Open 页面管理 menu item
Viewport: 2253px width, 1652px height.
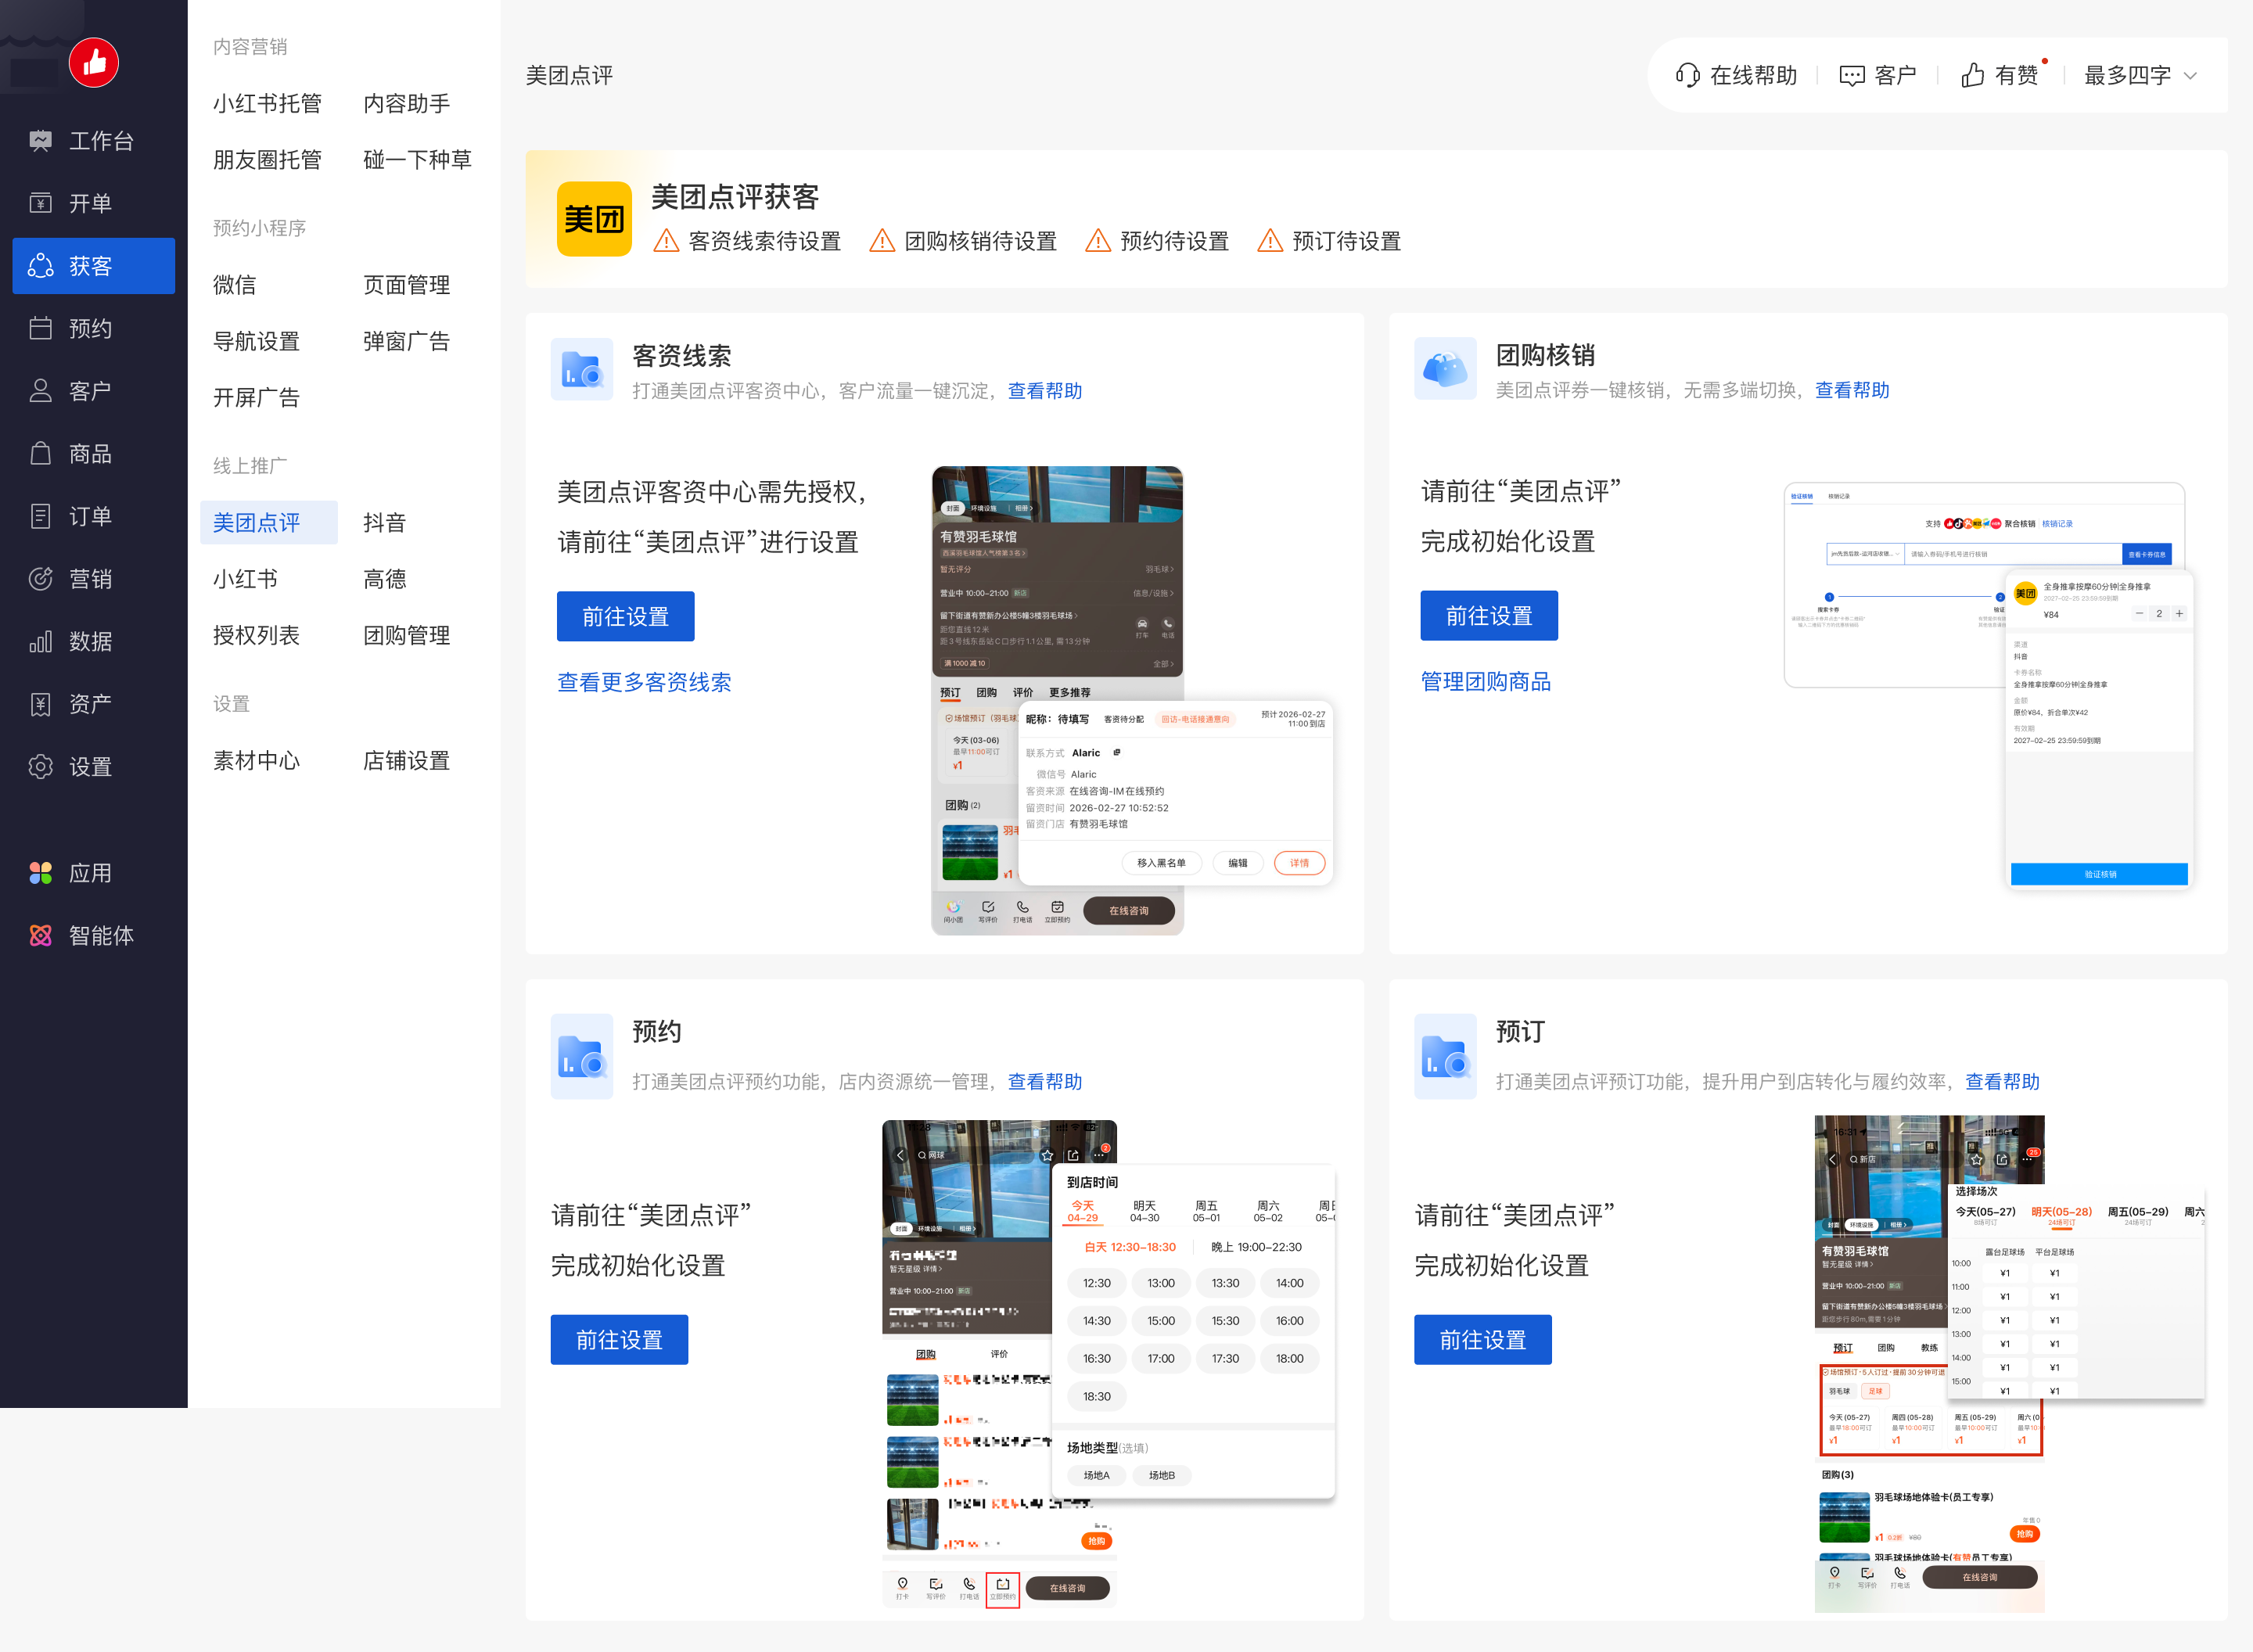click(406, 285)
